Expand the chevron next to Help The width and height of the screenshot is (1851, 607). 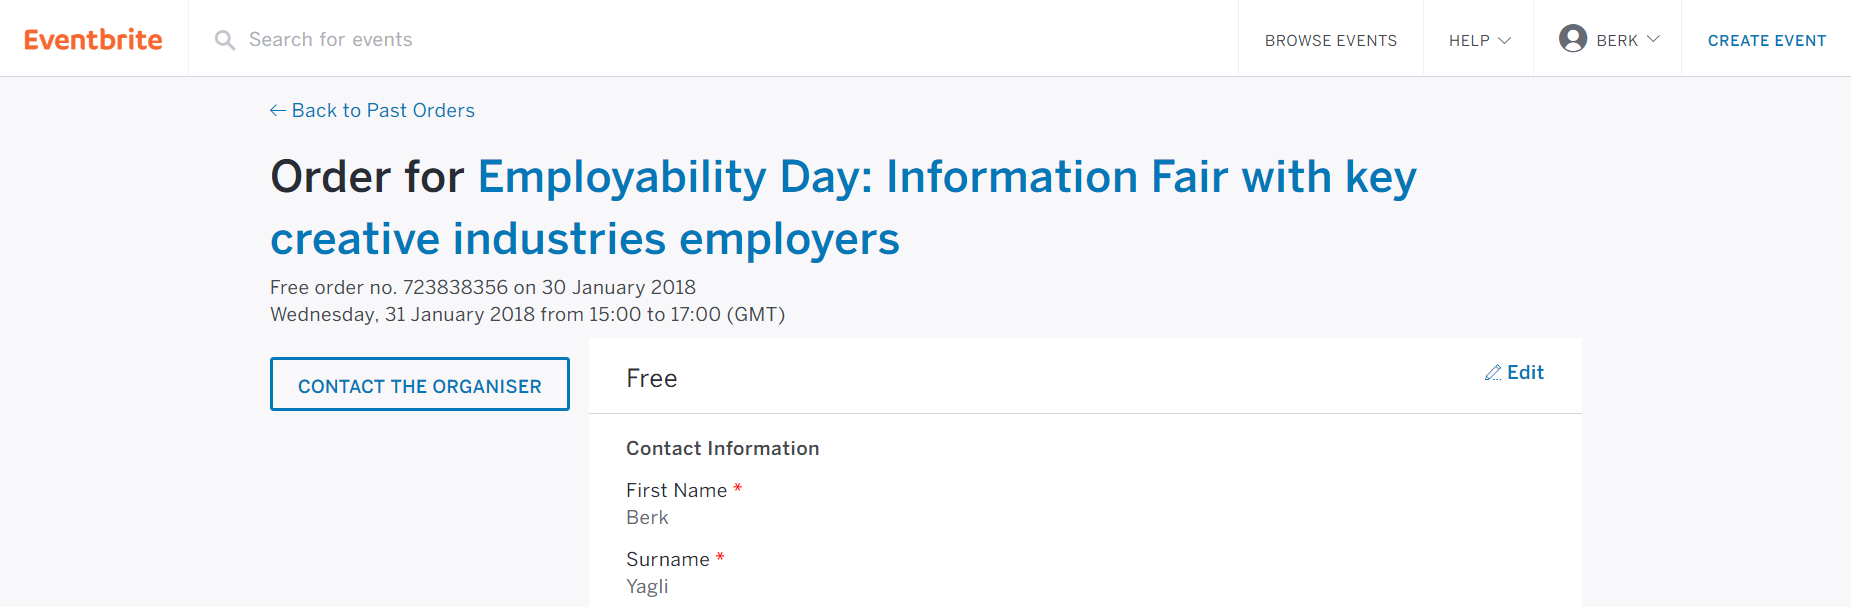click(1504, 41)
